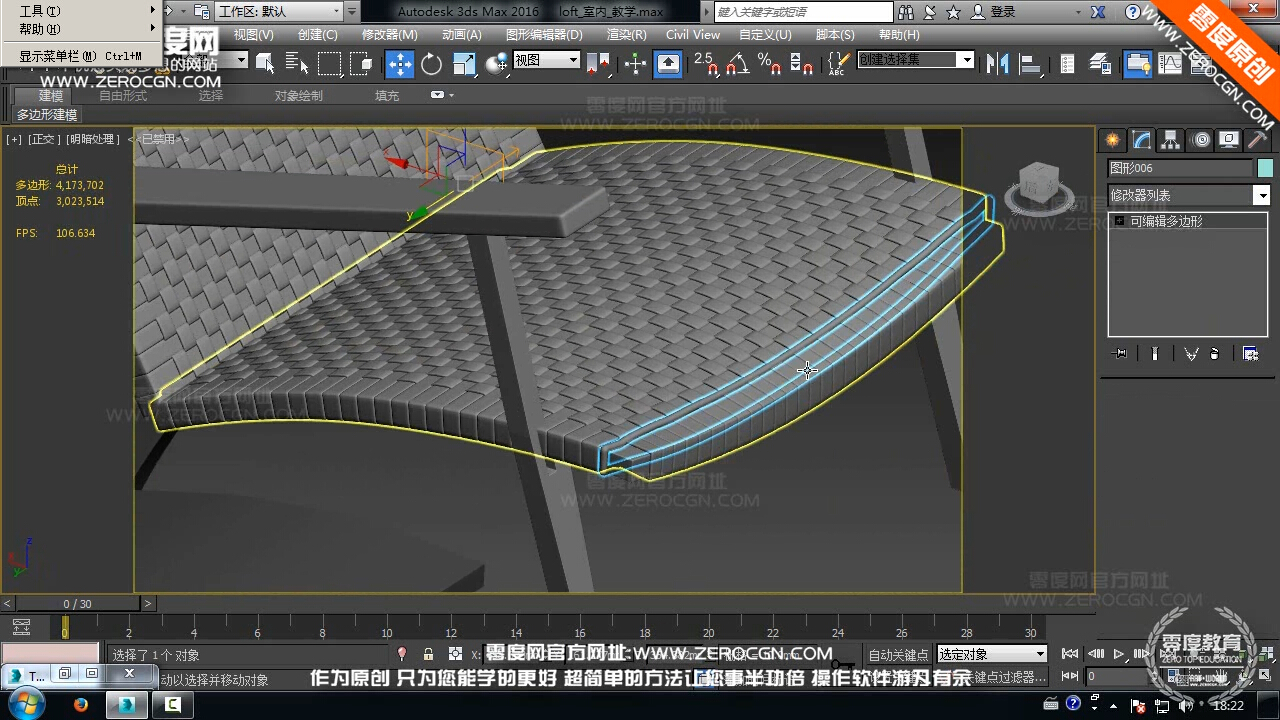Open the 工作区: 默认 workspace dropdown
The image size is (1280, 720).
278,12
